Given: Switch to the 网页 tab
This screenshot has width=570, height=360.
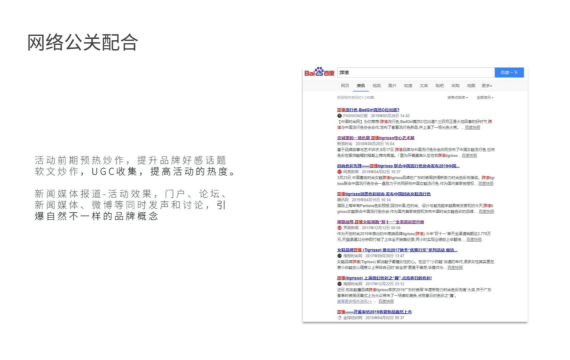Looking at the screenshot, I should [345, 86].
